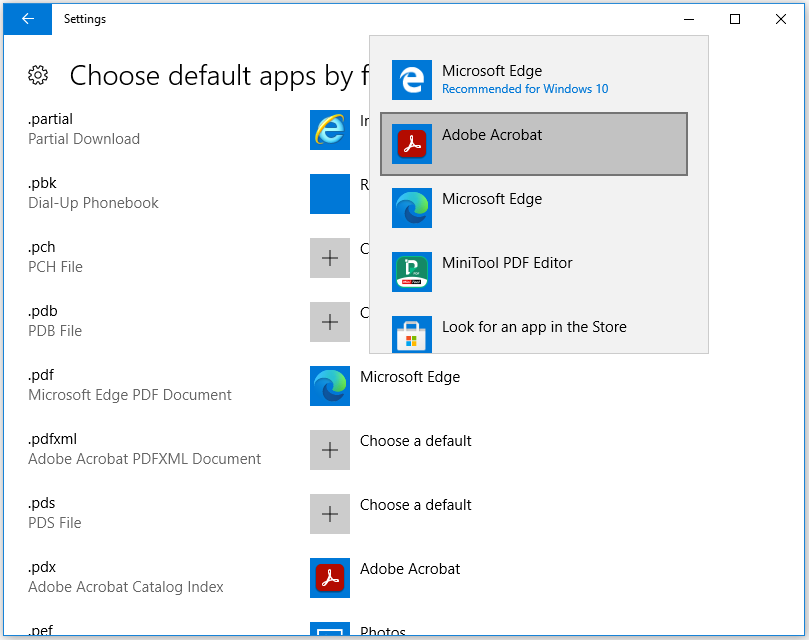Image resolution: width=809 pixels, height=640 pixels.
Task: Go back using the Settings back arrow
Action: point(28,19)
